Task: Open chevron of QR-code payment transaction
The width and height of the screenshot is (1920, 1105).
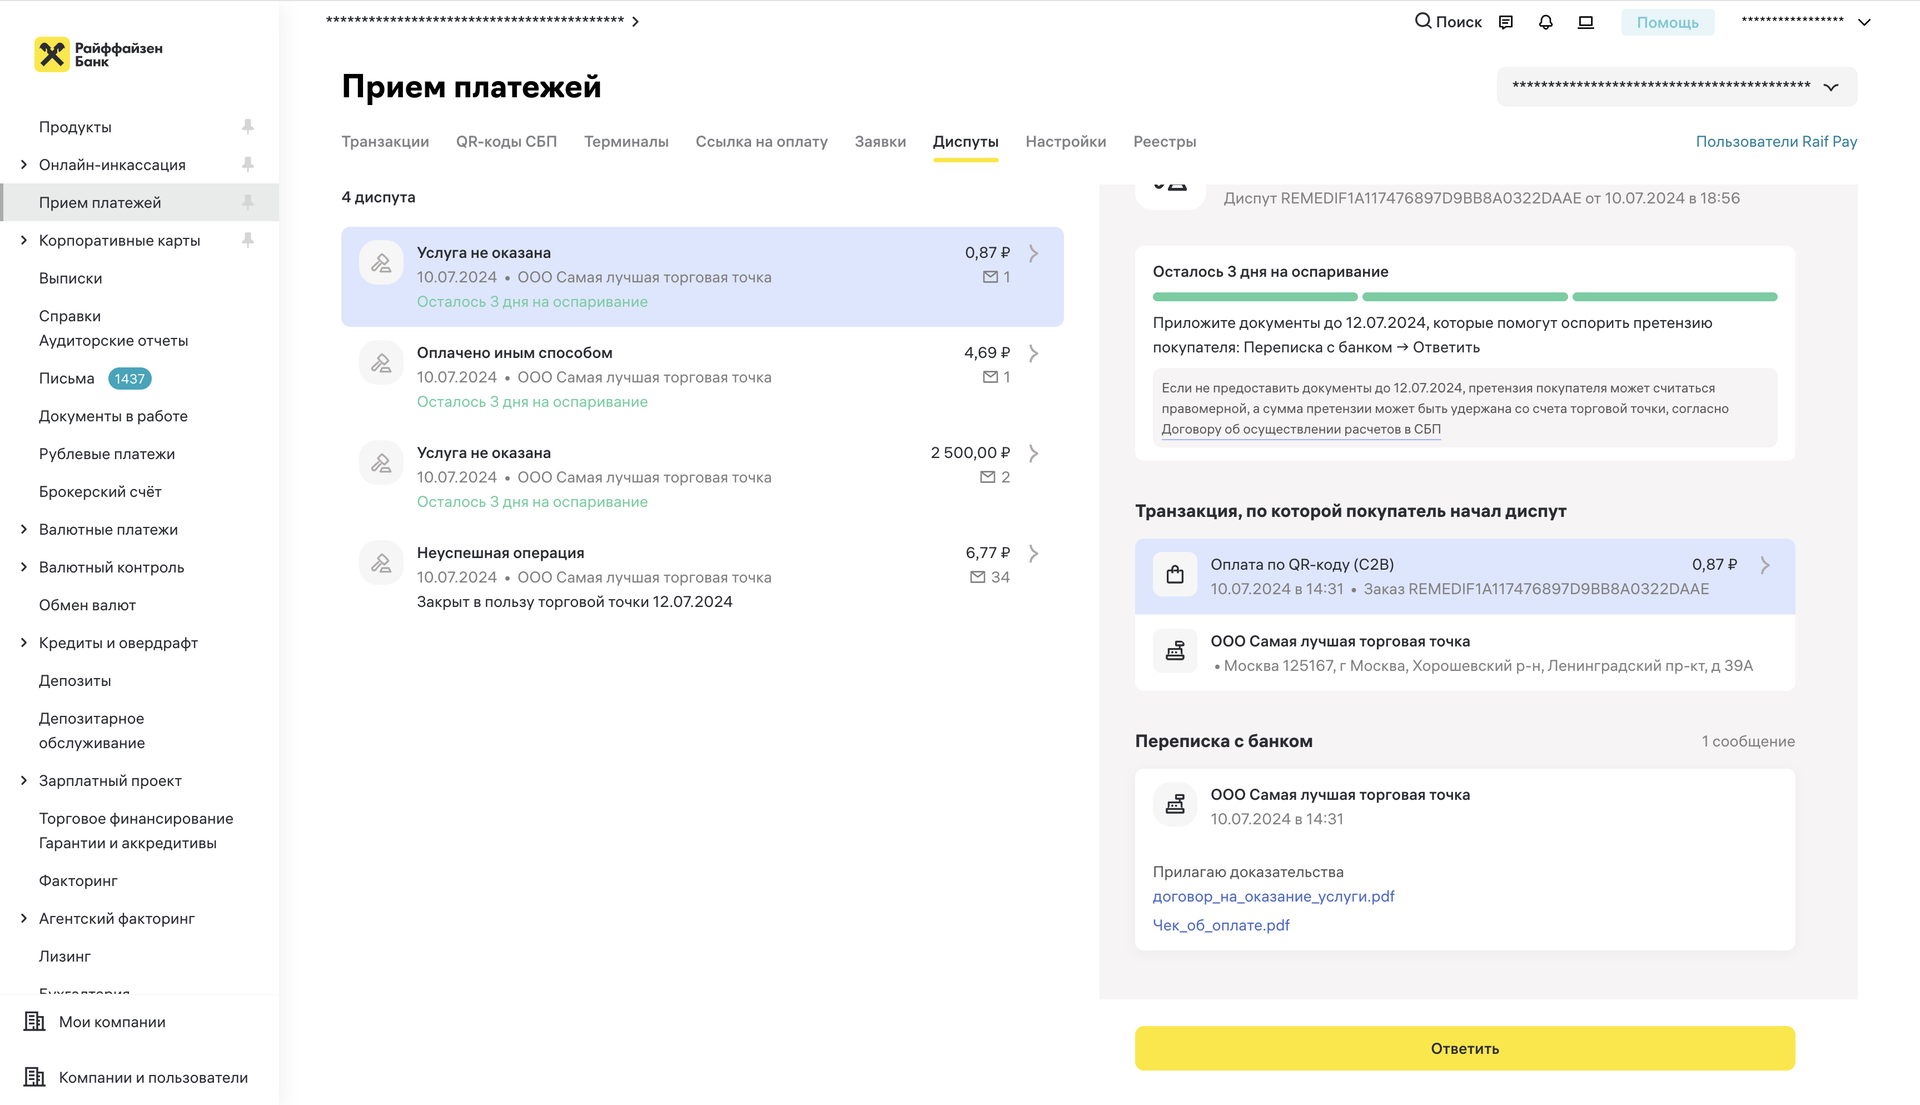Action: click(x=1765, y=565)
